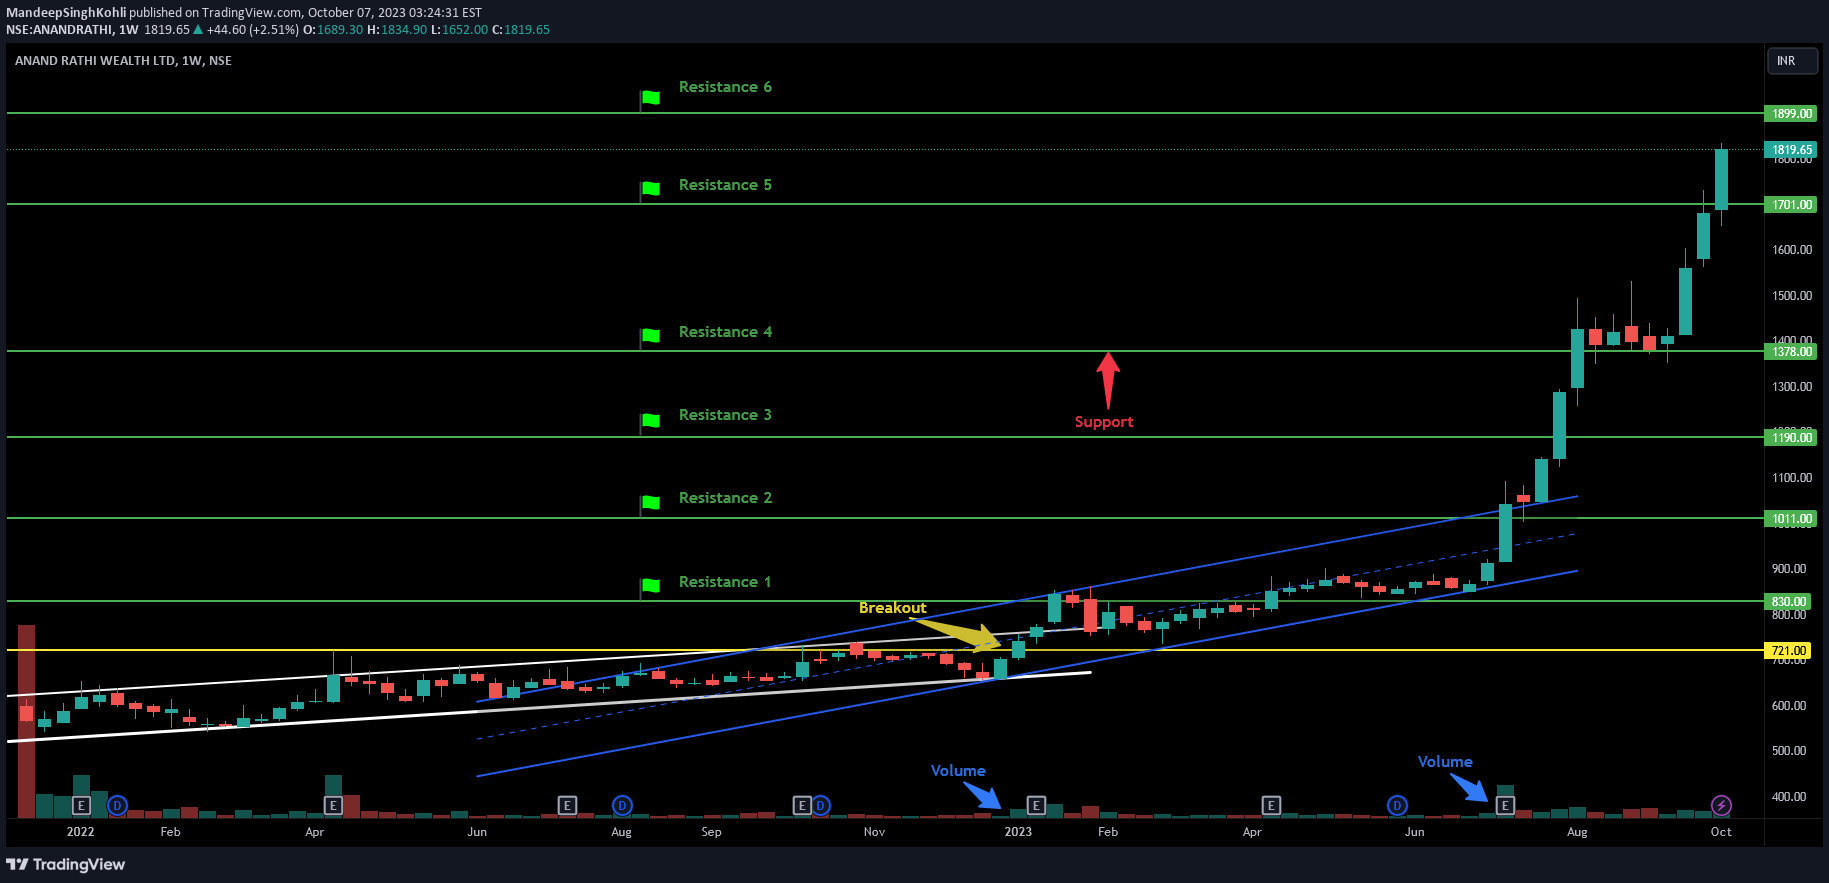Click the high value 1834.90 in the header

click(404, 30)
